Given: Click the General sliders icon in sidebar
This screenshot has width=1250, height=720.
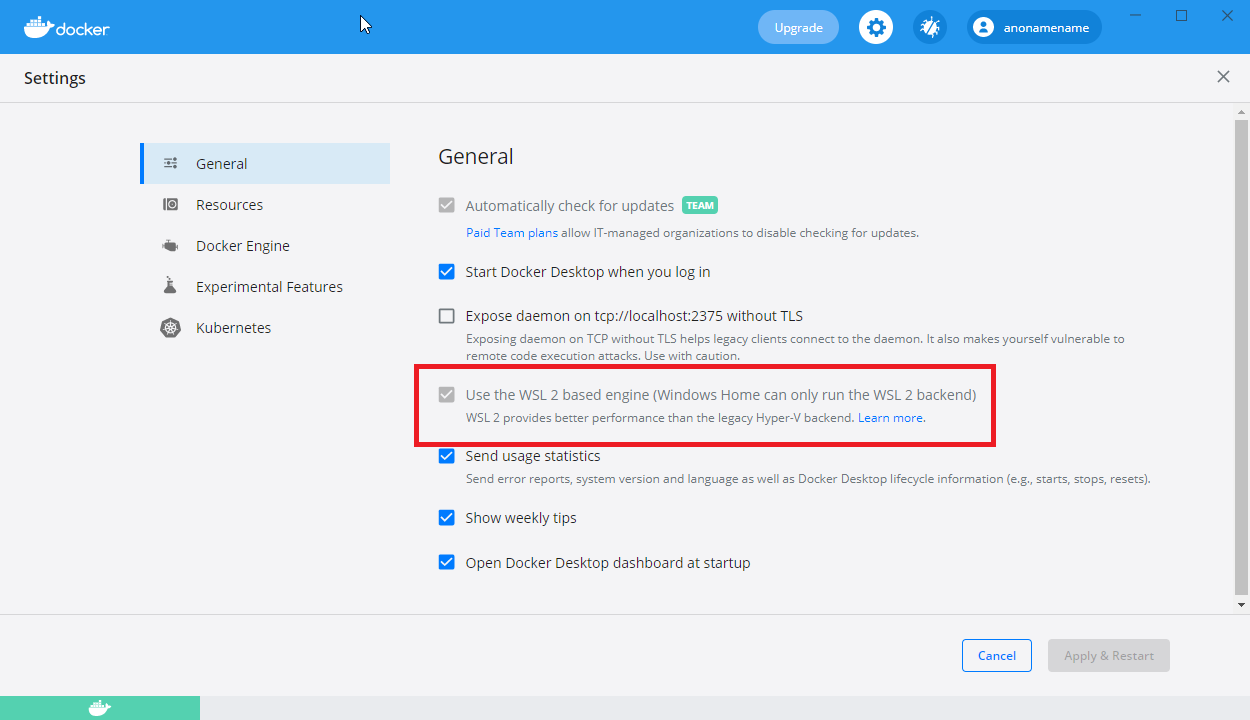Looking at the screenshot, I should tap(171, 163).
